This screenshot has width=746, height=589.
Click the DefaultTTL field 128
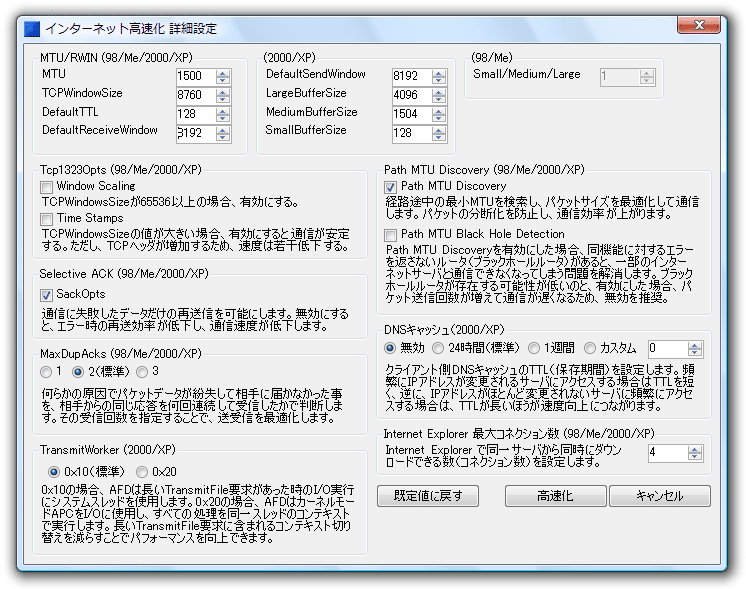[196, 115]
